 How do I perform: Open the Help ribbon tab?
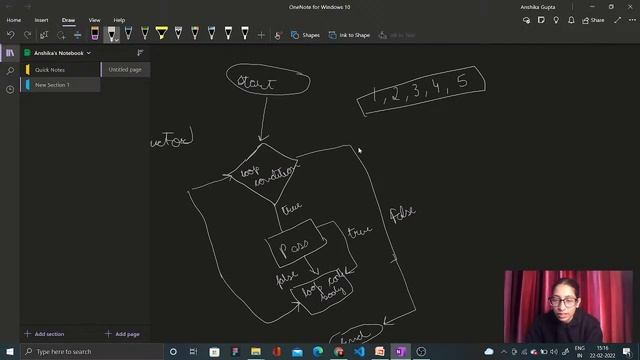click(x=119, y=20)
